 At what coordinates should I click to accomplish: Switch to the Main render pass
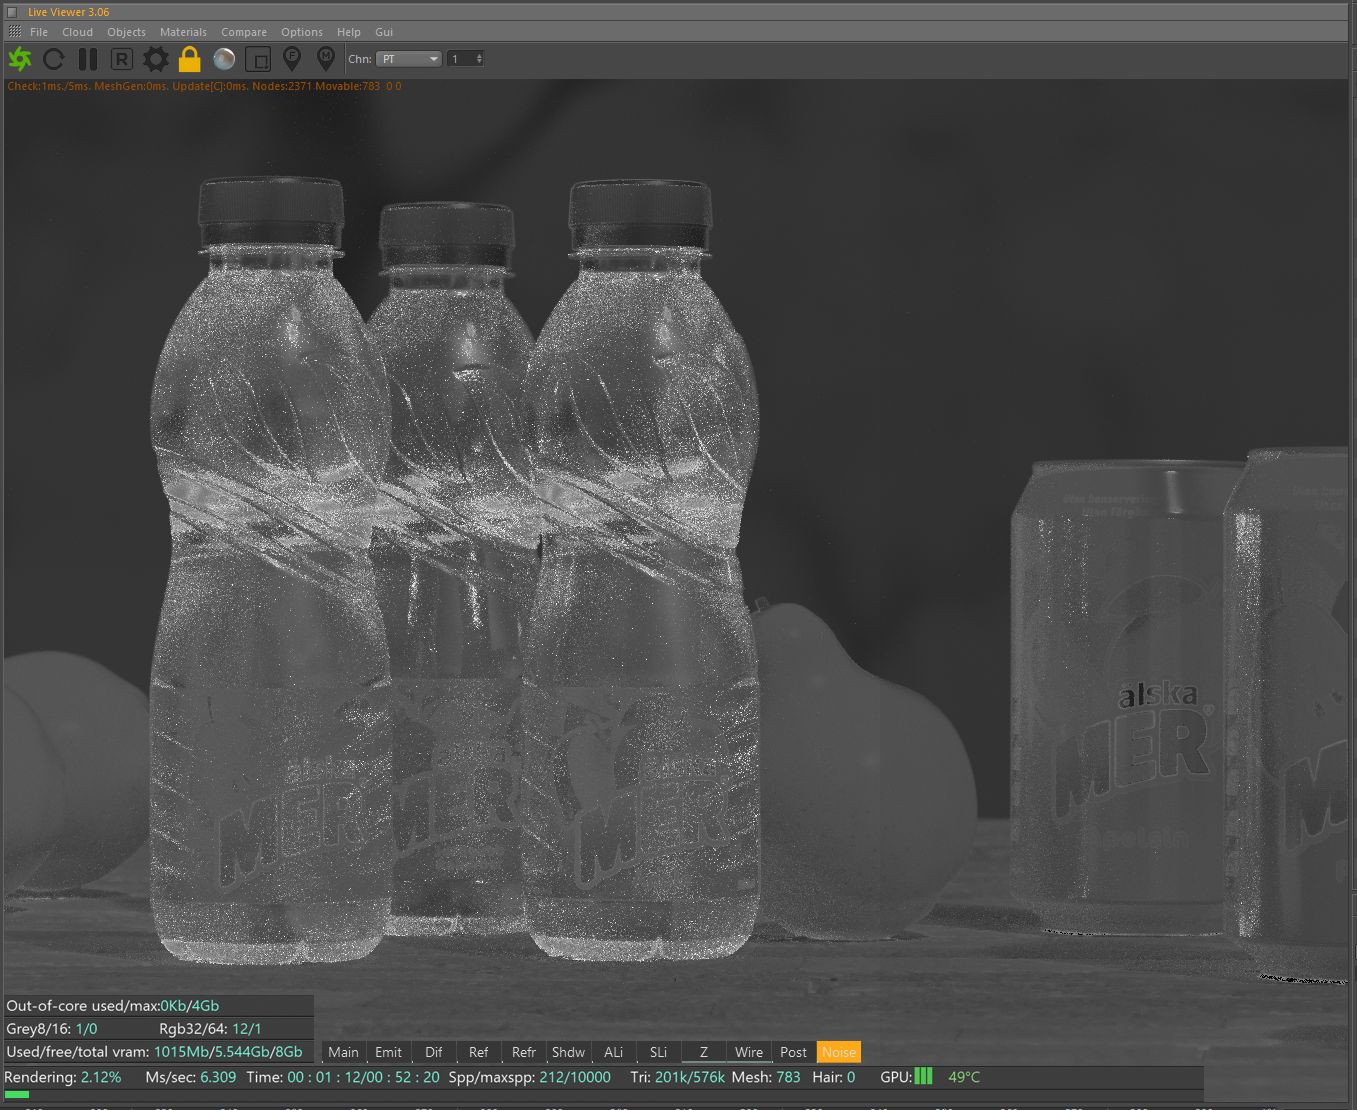click(343, 1052)
